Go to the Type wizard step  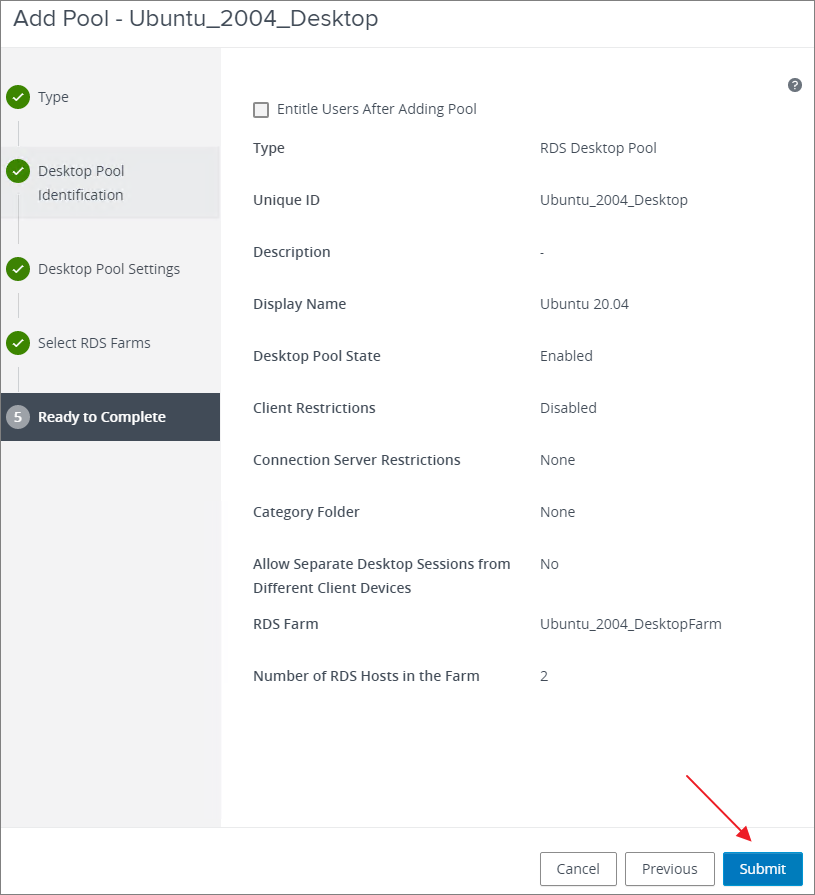(x=53, y=97)
